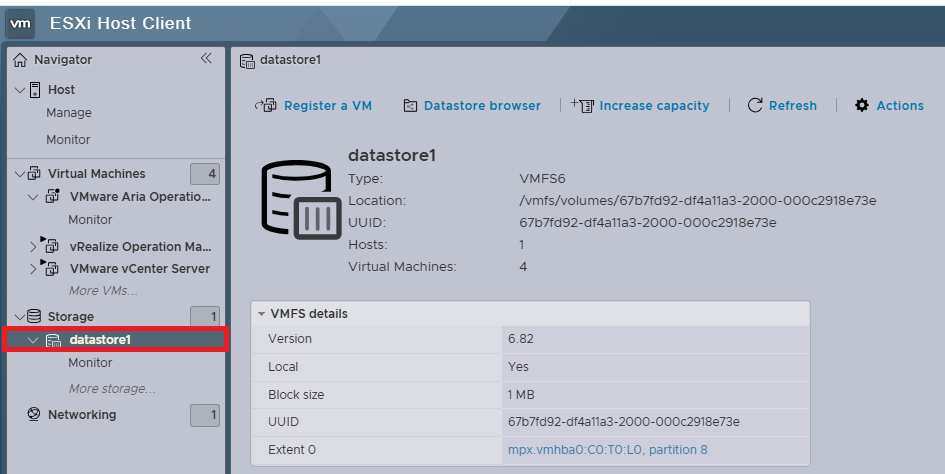
Task: Click the Actions gear icon
Action: point(862,106)
